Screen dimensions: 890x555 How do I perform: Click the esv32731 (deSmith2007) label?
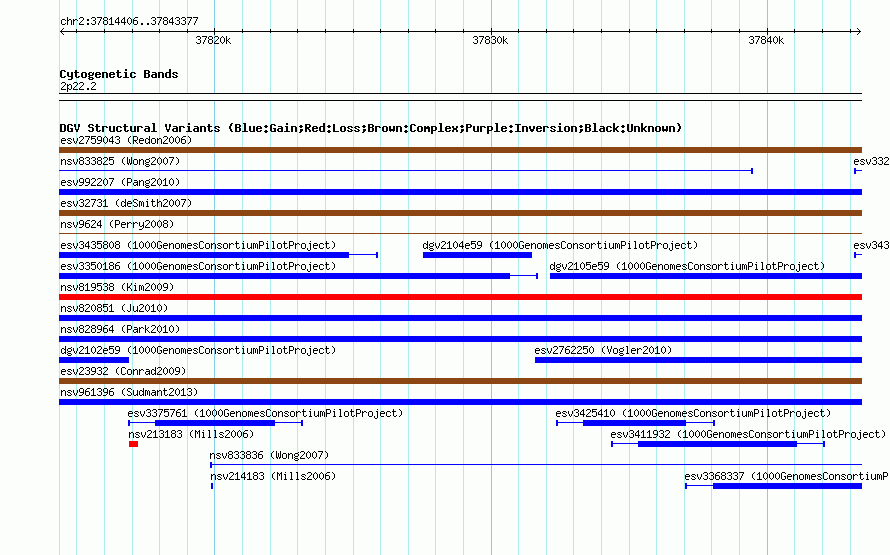tap(126, 203)
